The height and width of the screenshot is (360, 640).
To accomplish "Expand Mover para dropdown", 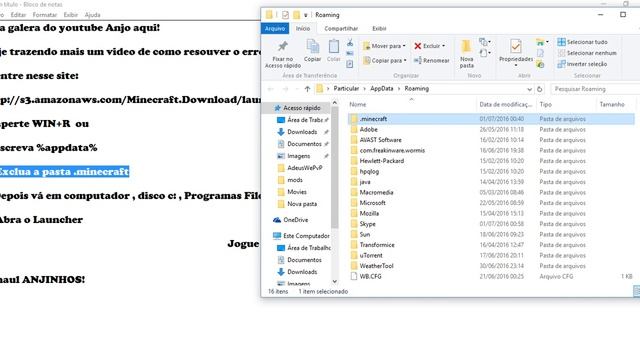I will point(404,46).
